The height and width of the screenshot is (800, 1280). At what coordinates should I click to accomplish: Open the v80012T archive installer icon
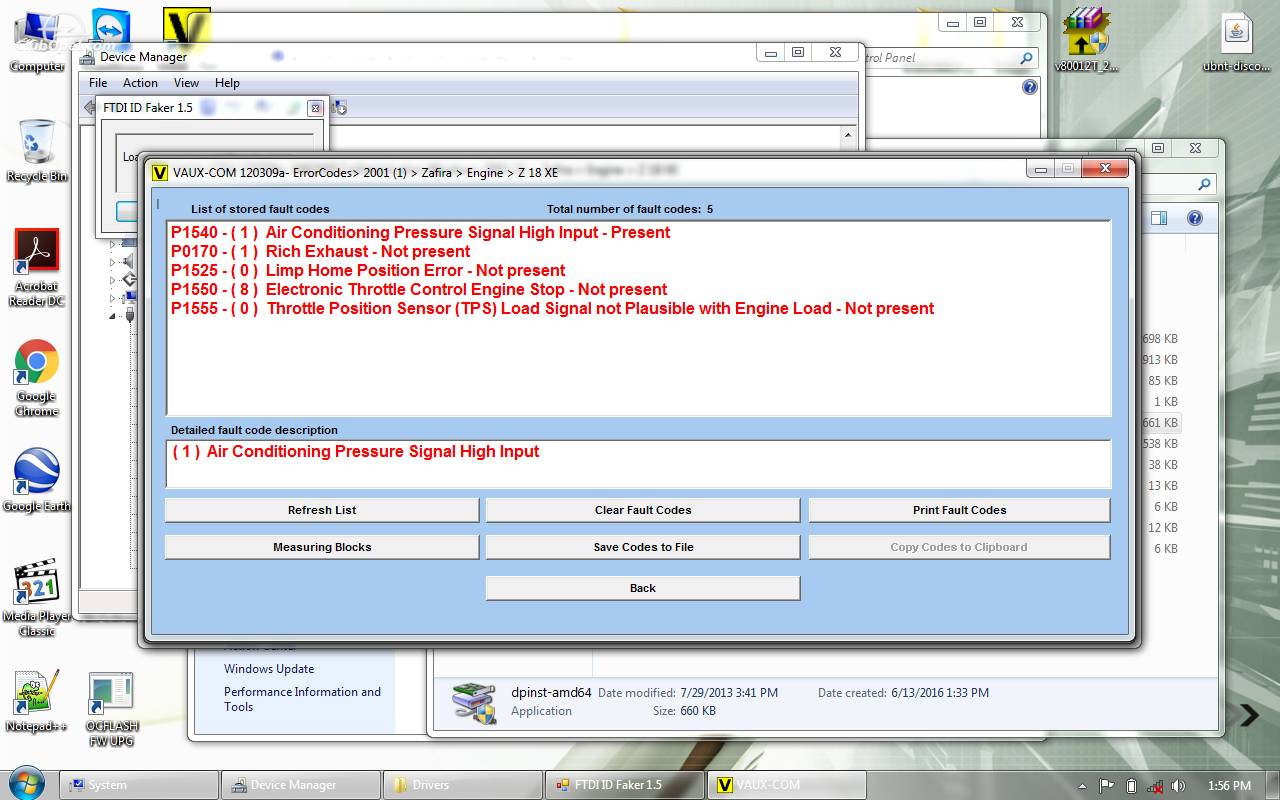[1086, 40]
